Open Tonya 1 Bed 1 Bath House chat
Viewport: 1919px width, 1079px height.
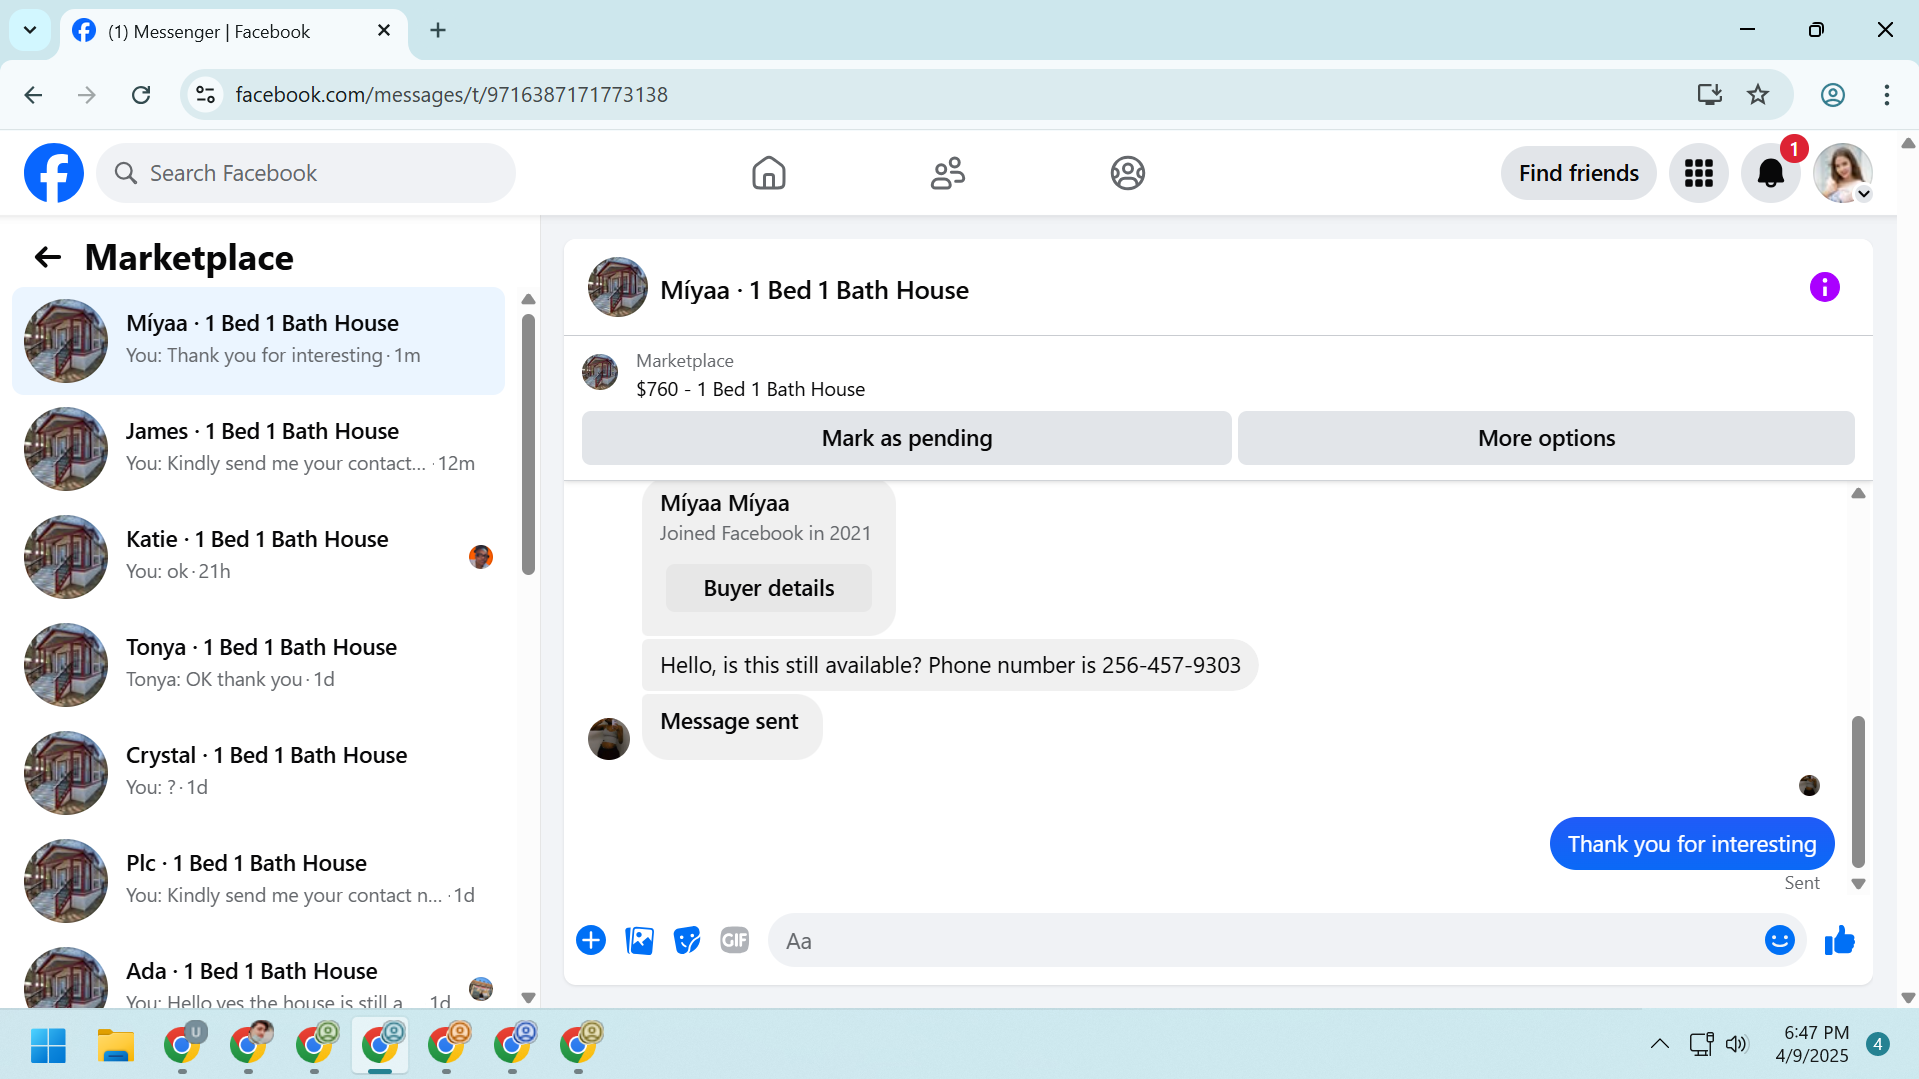258,665
